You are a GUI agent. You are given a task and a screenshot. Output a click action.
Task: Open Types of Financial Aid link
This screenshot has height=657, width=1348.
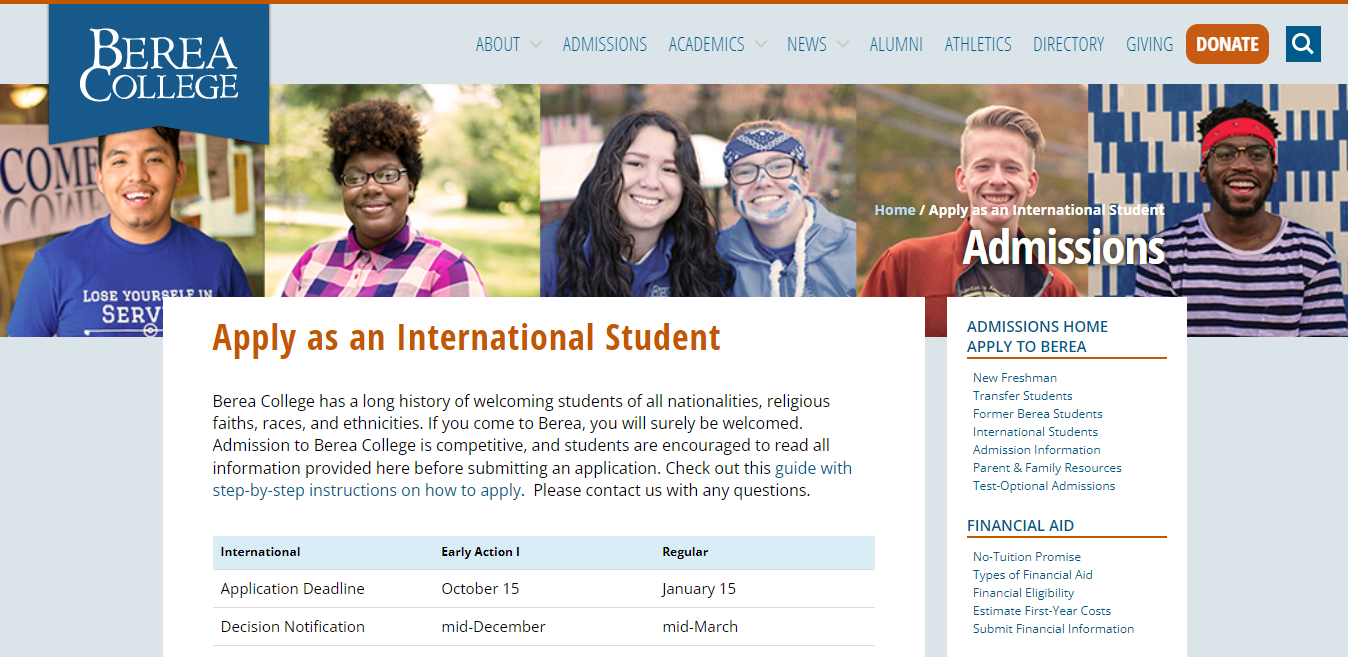click(1033, 575)
